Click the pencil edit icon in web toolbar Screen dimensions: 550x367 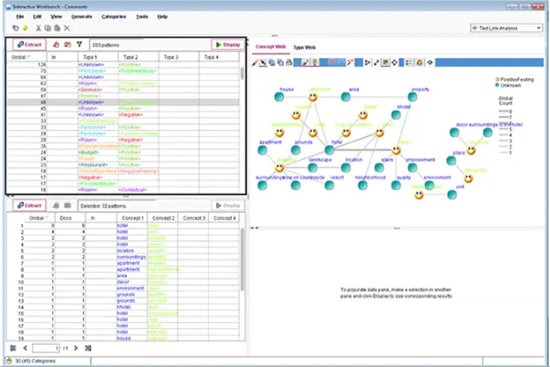(255, 62)
